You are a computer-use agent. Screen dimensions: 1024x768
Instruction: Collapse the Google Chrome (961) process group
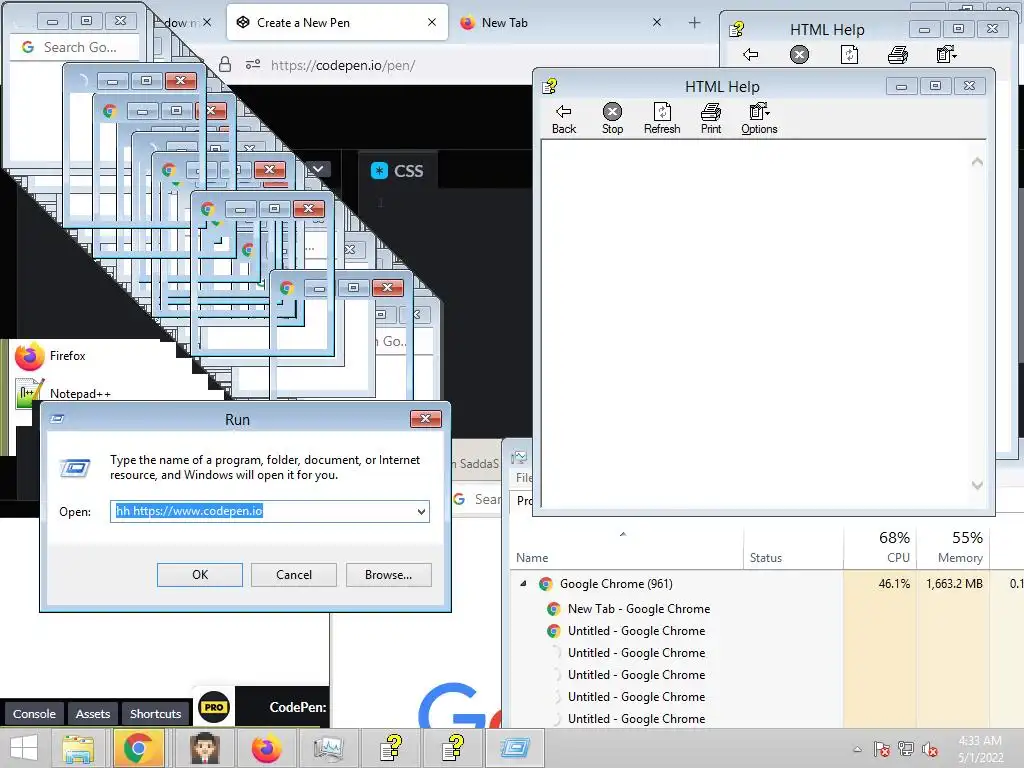click(523, 583)
